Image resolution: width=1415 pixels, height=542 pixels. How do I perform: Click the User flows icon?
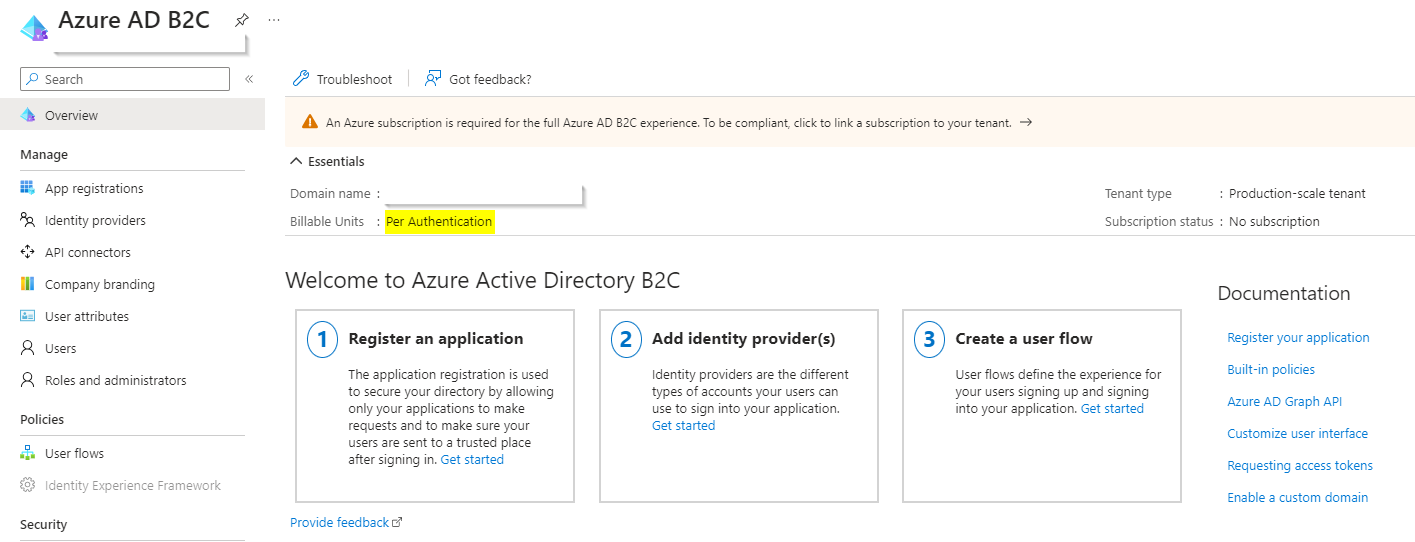click(28, 453)
